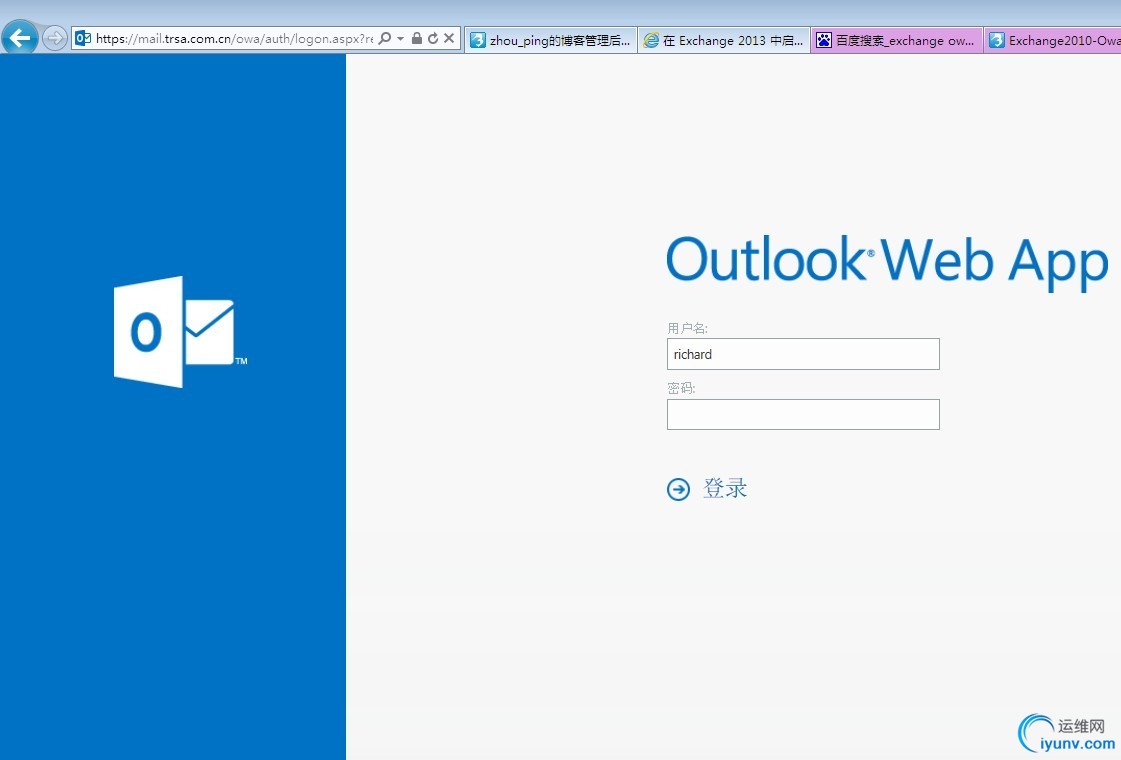
Task: Focus the empty password field
Action: pos(803,415)
